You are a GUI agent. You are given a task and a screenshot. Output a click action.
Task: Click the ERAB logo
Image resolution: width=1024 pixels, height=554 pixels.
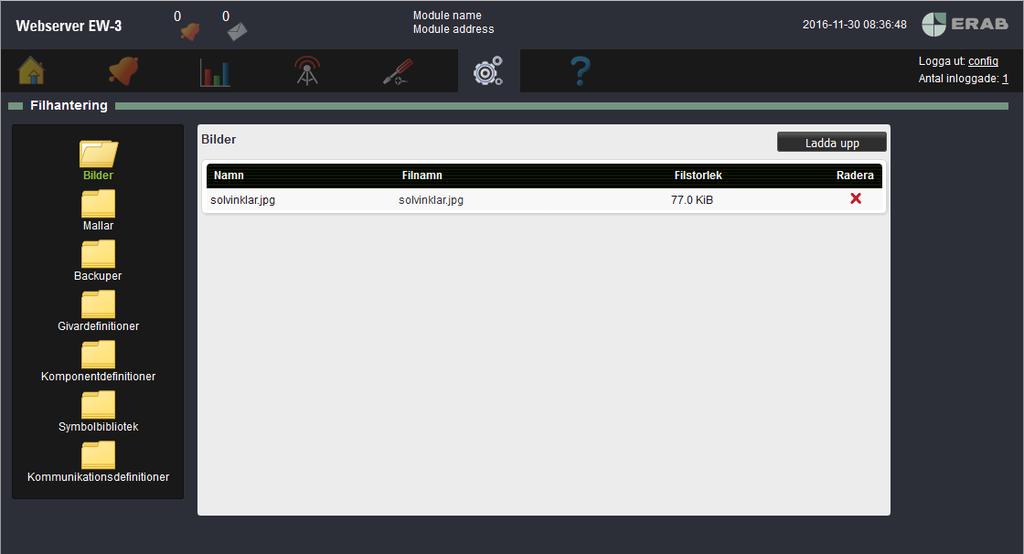click(965, 24)
